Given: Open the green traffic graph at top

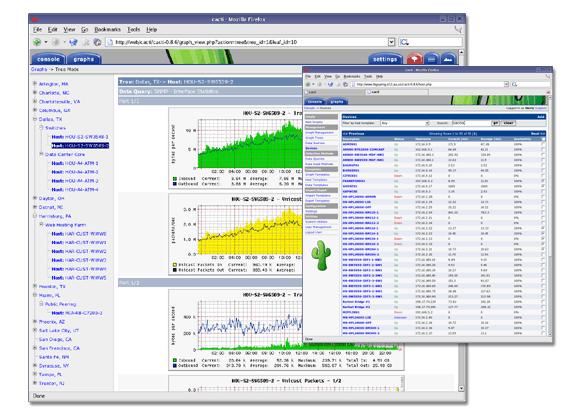Looking at the screenshot, I should pyautogui.click(x=236, y=148).
